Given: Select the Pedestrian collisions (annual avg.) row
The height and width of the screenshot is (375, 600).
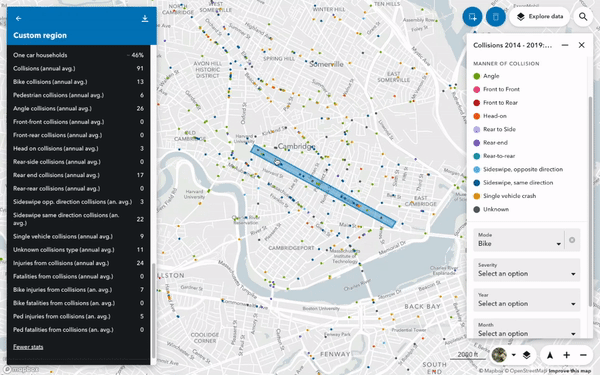Looking at the screenshot, I should pos(78,95).
